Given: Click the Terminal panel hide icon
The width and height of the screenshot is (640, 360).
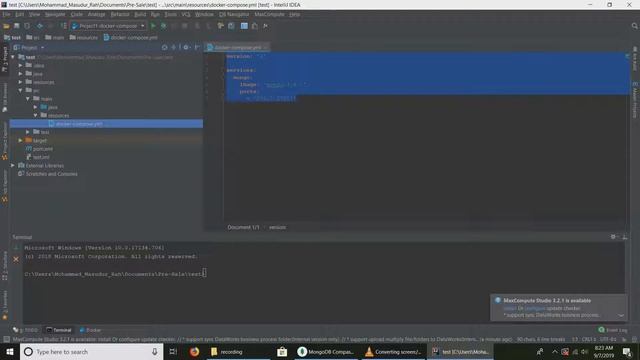Looking at the screenshot, I should point(624,237).
